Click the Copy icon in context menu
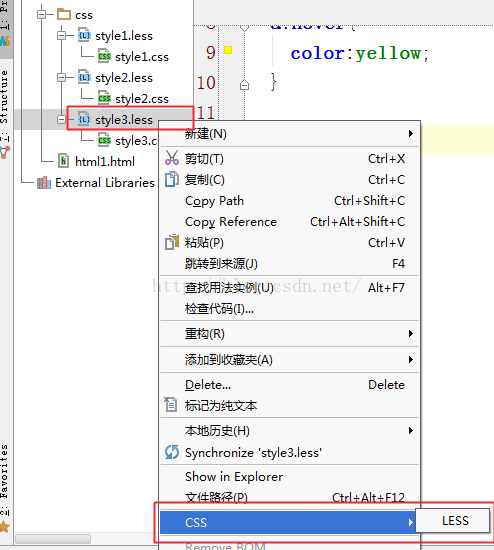The image size is (494, 550). click(x=172, y=180)
